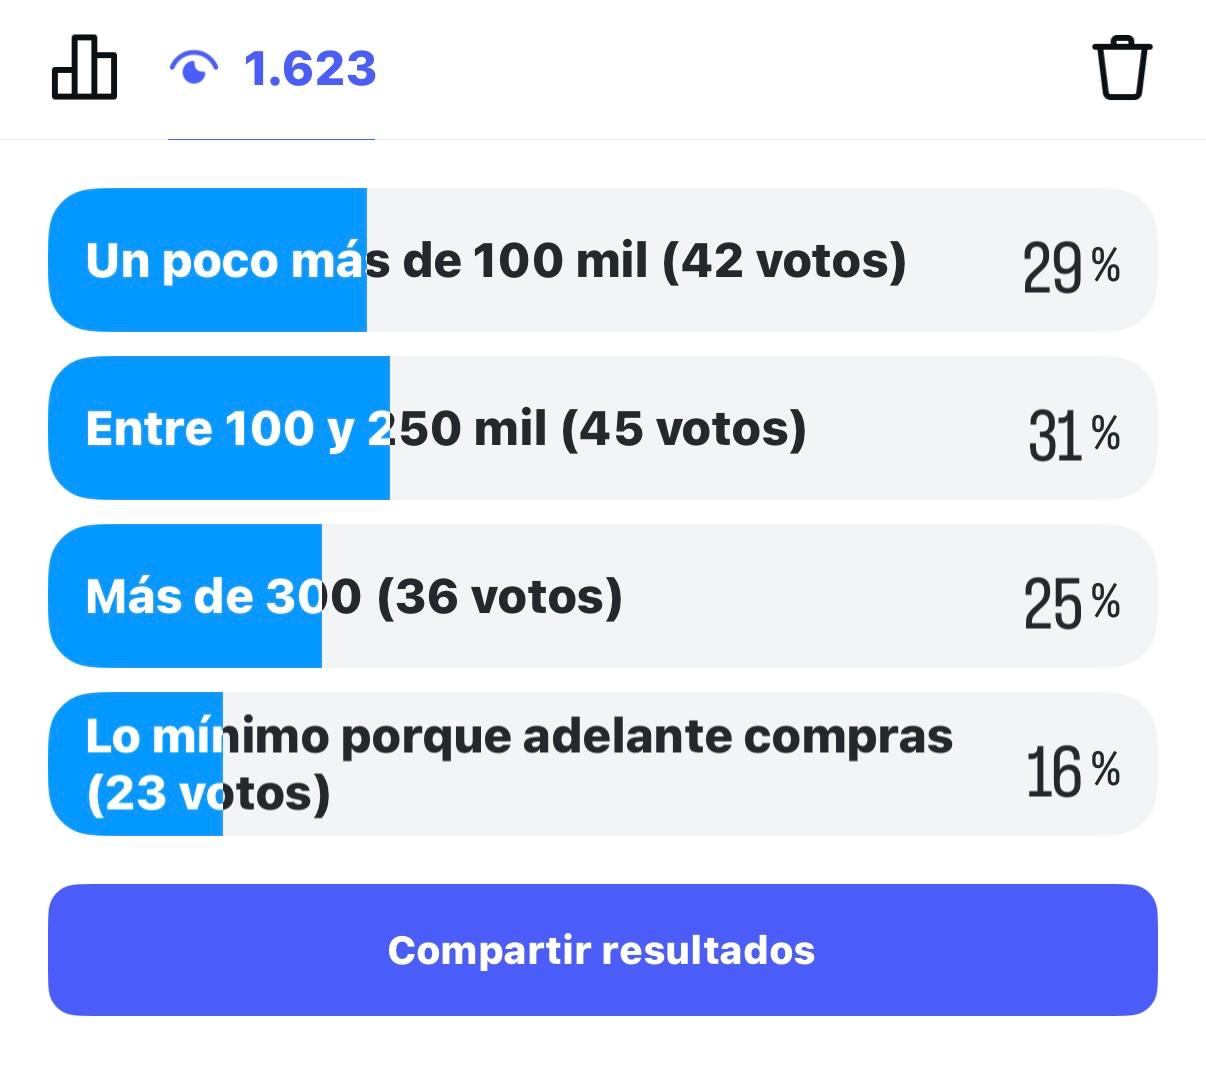The image size is (1206, 1065).
Task: Choose the "Lo mínimo porque adelante compras" option
Action: tap(518, 737)
